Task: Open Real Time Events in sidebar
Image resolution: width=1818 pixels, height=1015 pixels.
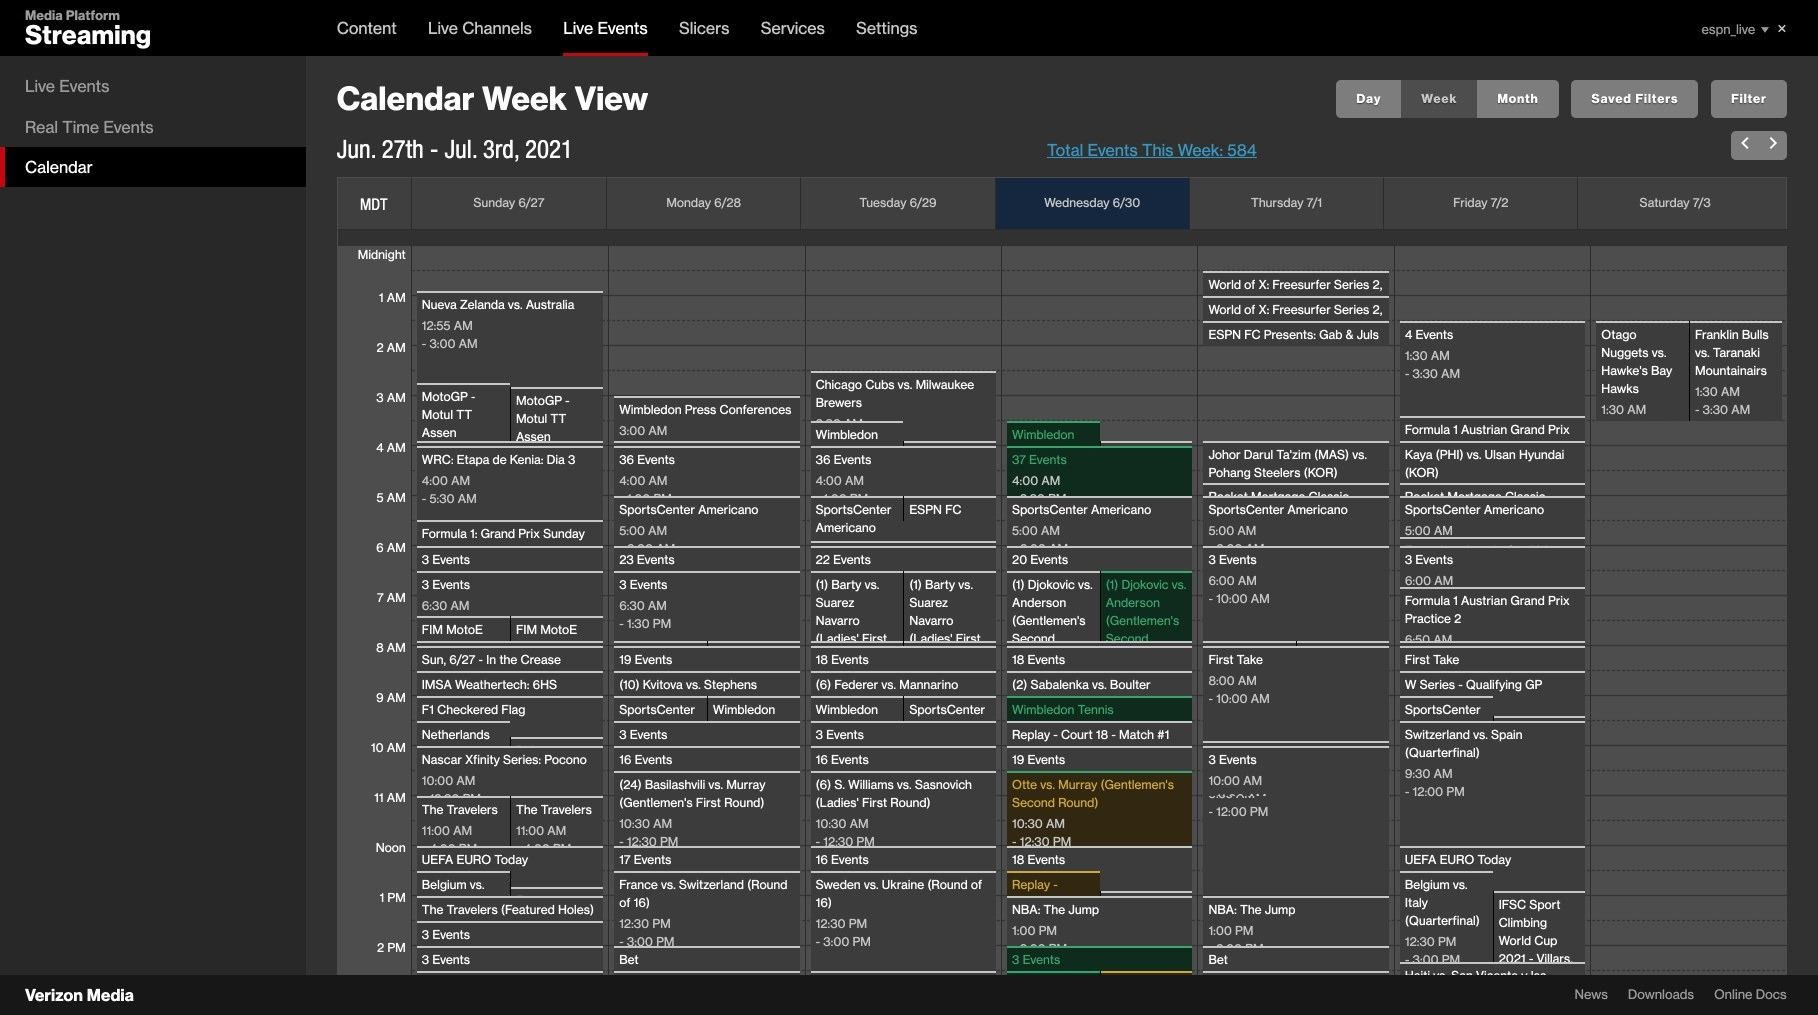Action: 89,127
